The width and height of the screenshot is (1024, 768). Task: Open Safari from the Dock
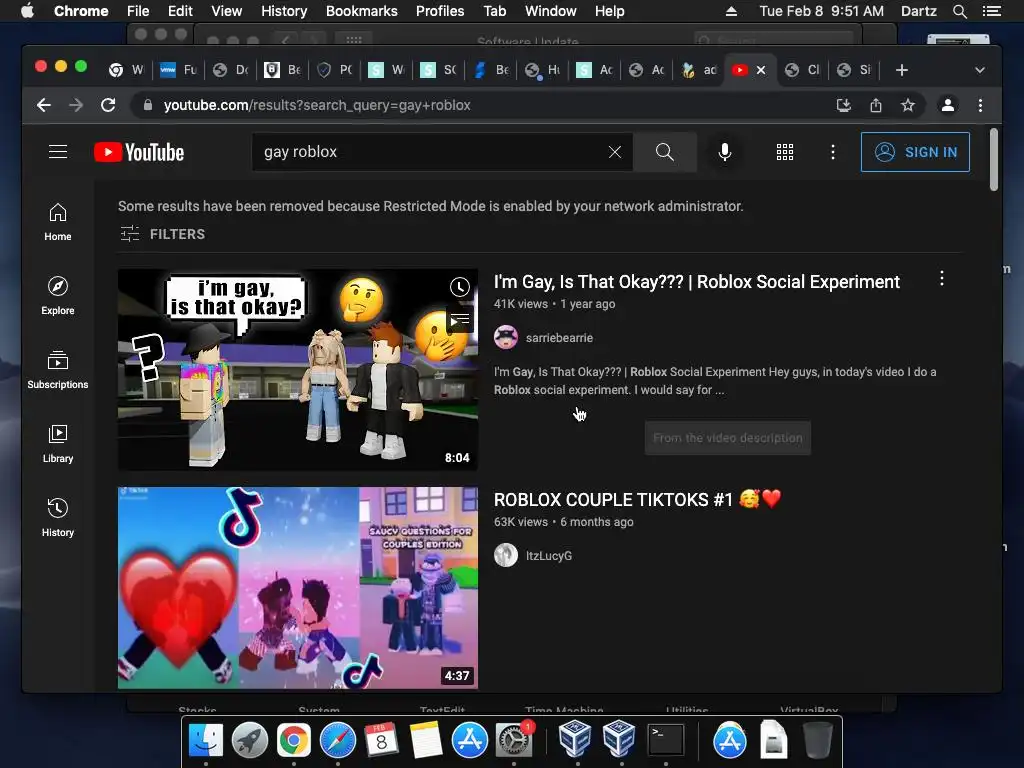[x=338, y=740]
